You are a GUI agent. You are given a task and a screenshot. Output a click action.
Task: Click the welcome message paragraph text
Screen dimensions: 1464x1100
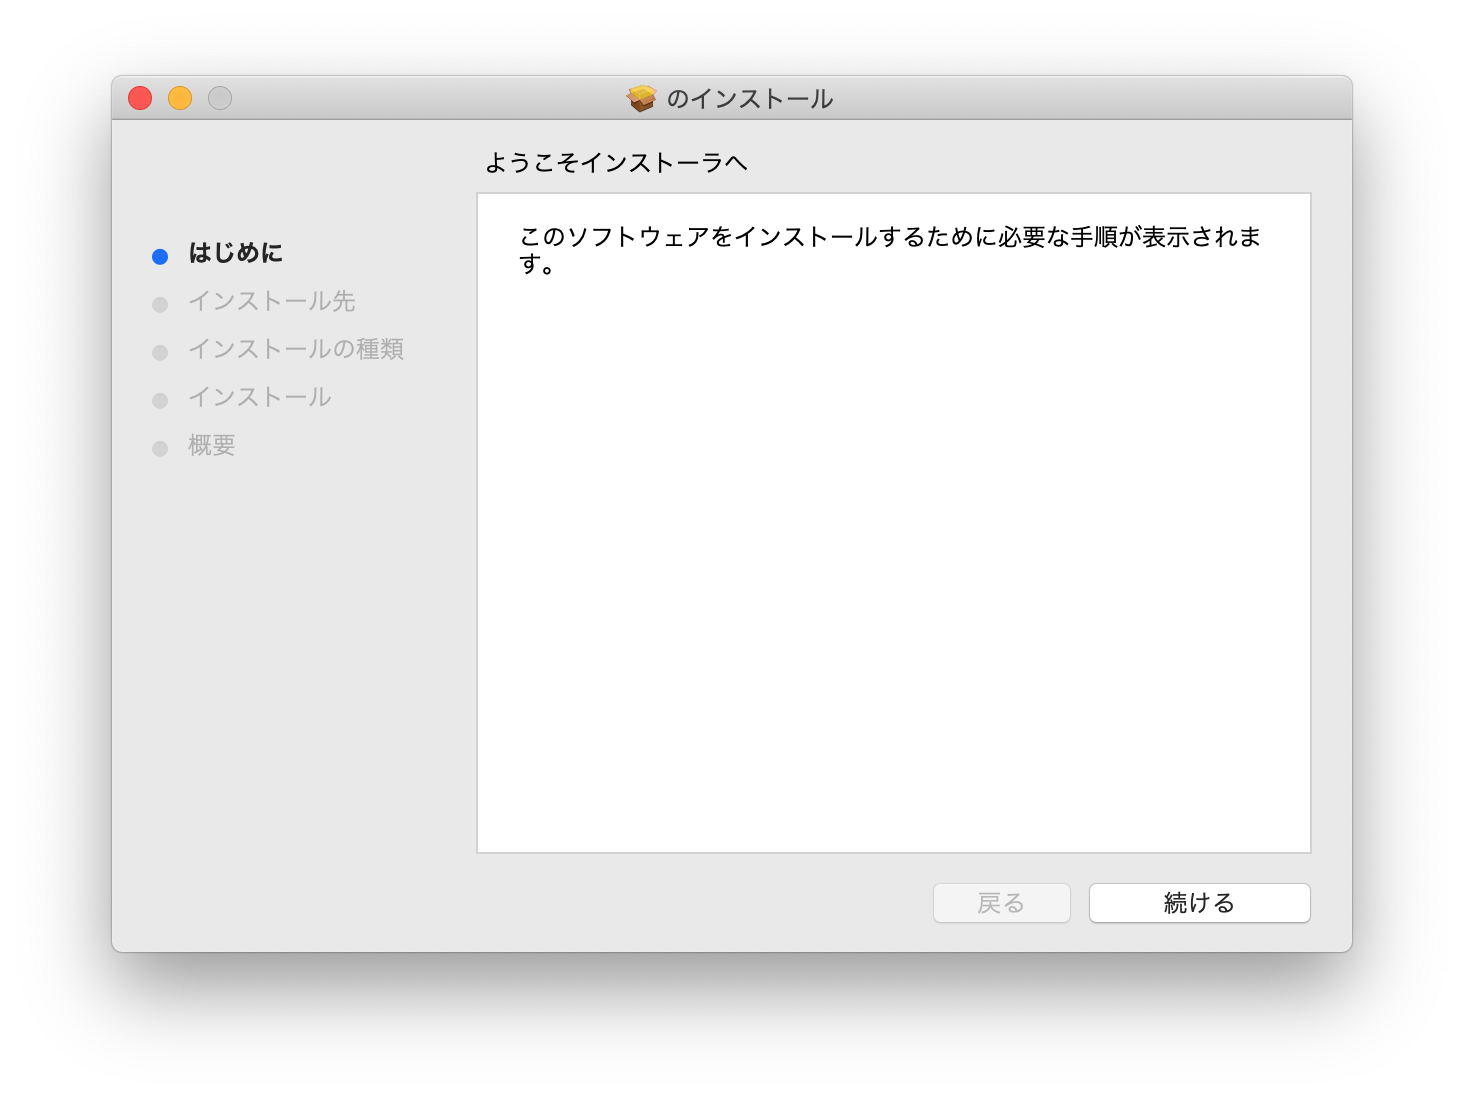tap(889, 238)
